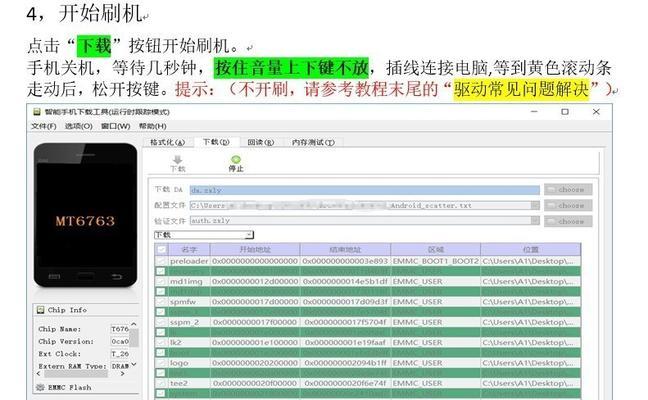Open the 窗口(W) menu
The width and height of the screenshot is (648, 400).
(116, 126)
